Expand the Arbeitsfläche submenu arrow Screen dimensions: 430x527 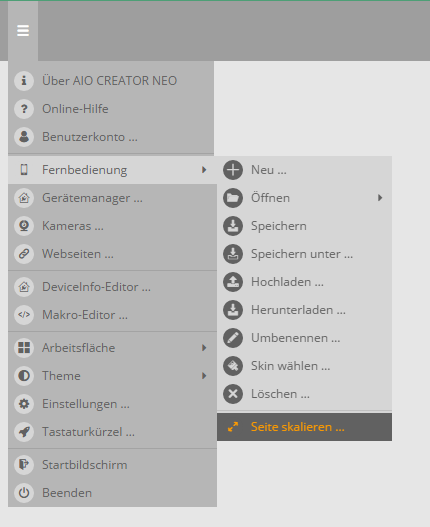click(x=204, y=348)
